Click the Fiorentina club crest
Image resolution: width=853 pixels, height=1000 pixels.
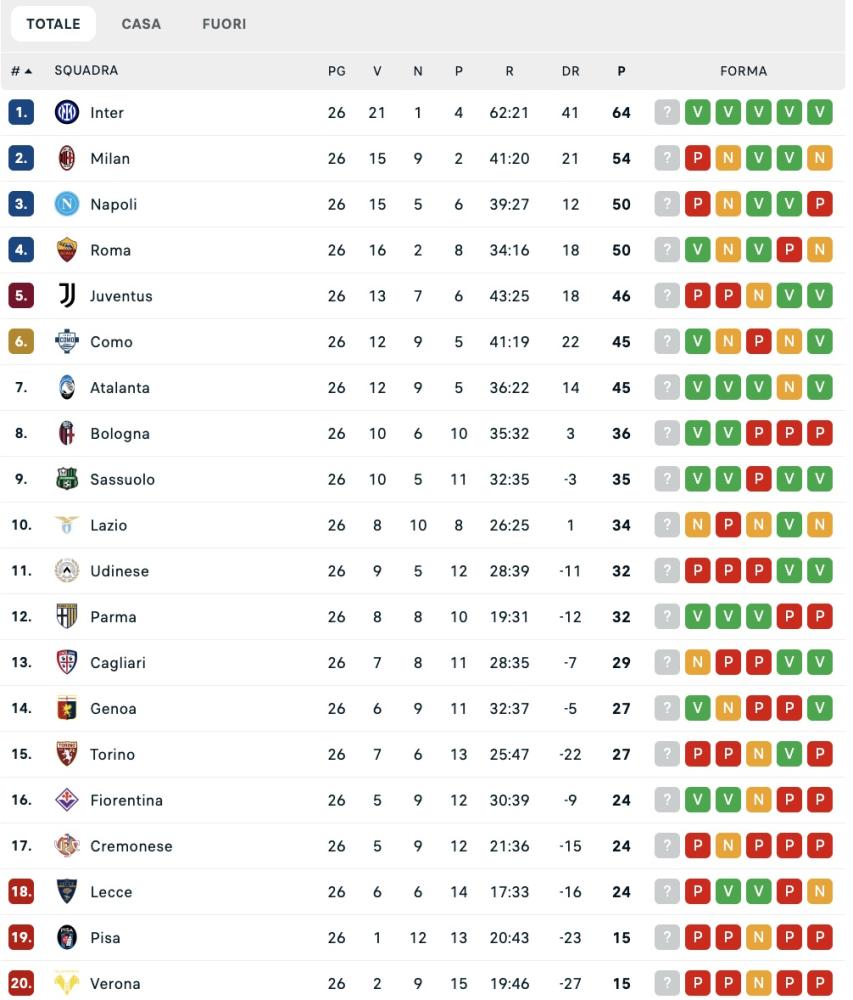click(66, 800)
